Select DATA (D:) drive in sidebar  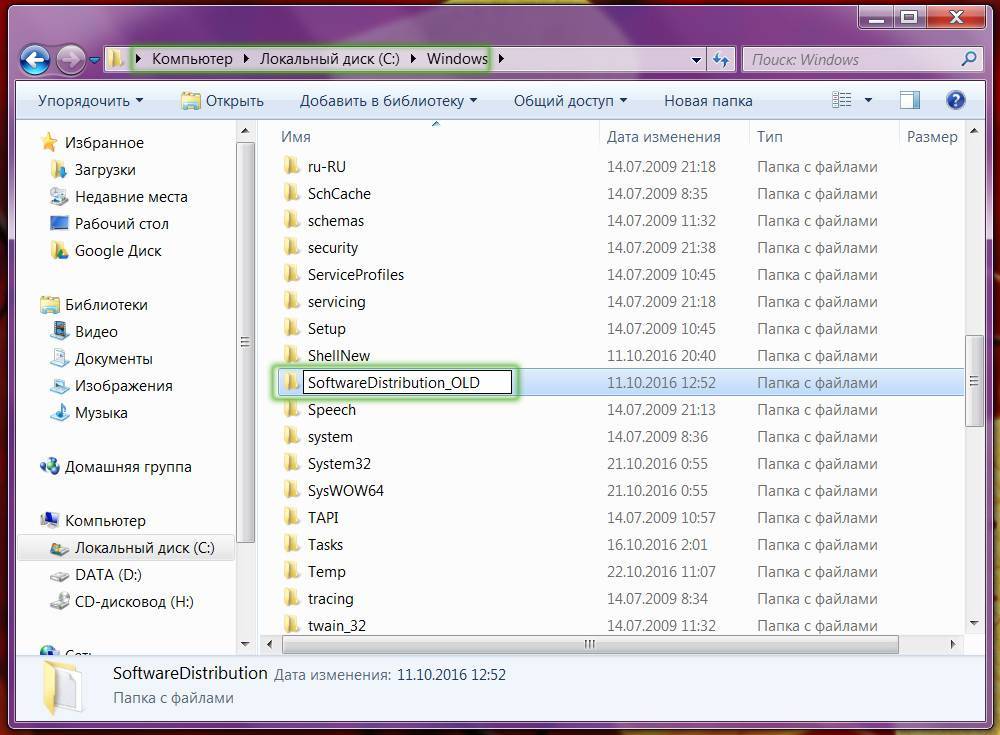(x=108, y=575)
